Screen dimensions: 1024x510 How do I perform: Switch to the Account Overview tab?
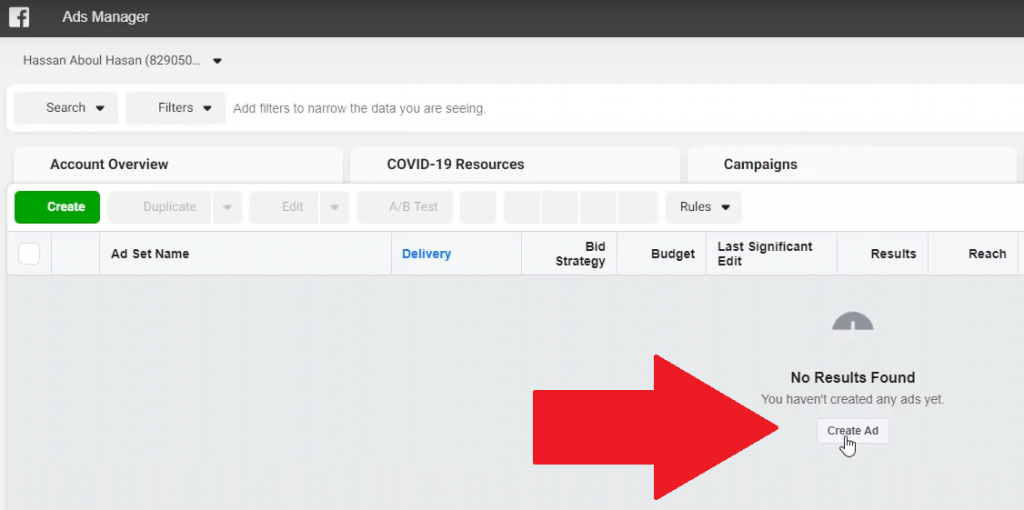tap(178, 165)
